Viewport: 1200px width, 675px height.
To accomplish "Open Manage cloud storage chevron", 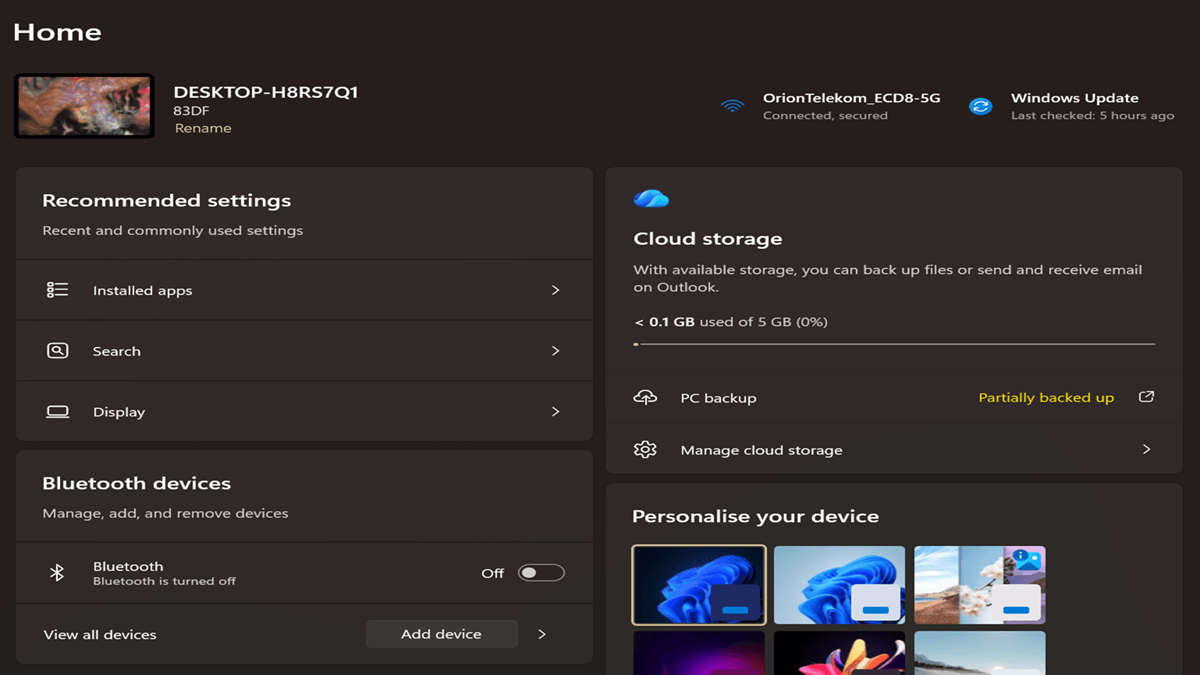I will [1147, 450].
